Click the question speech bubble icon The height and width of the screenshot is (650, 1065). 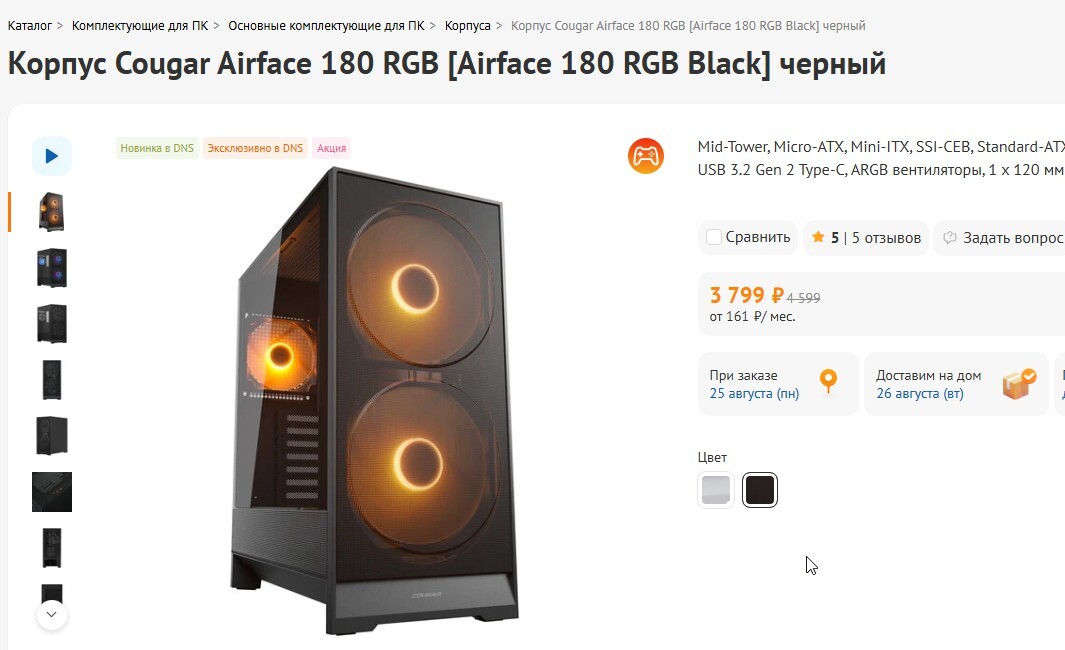(950, 238)
